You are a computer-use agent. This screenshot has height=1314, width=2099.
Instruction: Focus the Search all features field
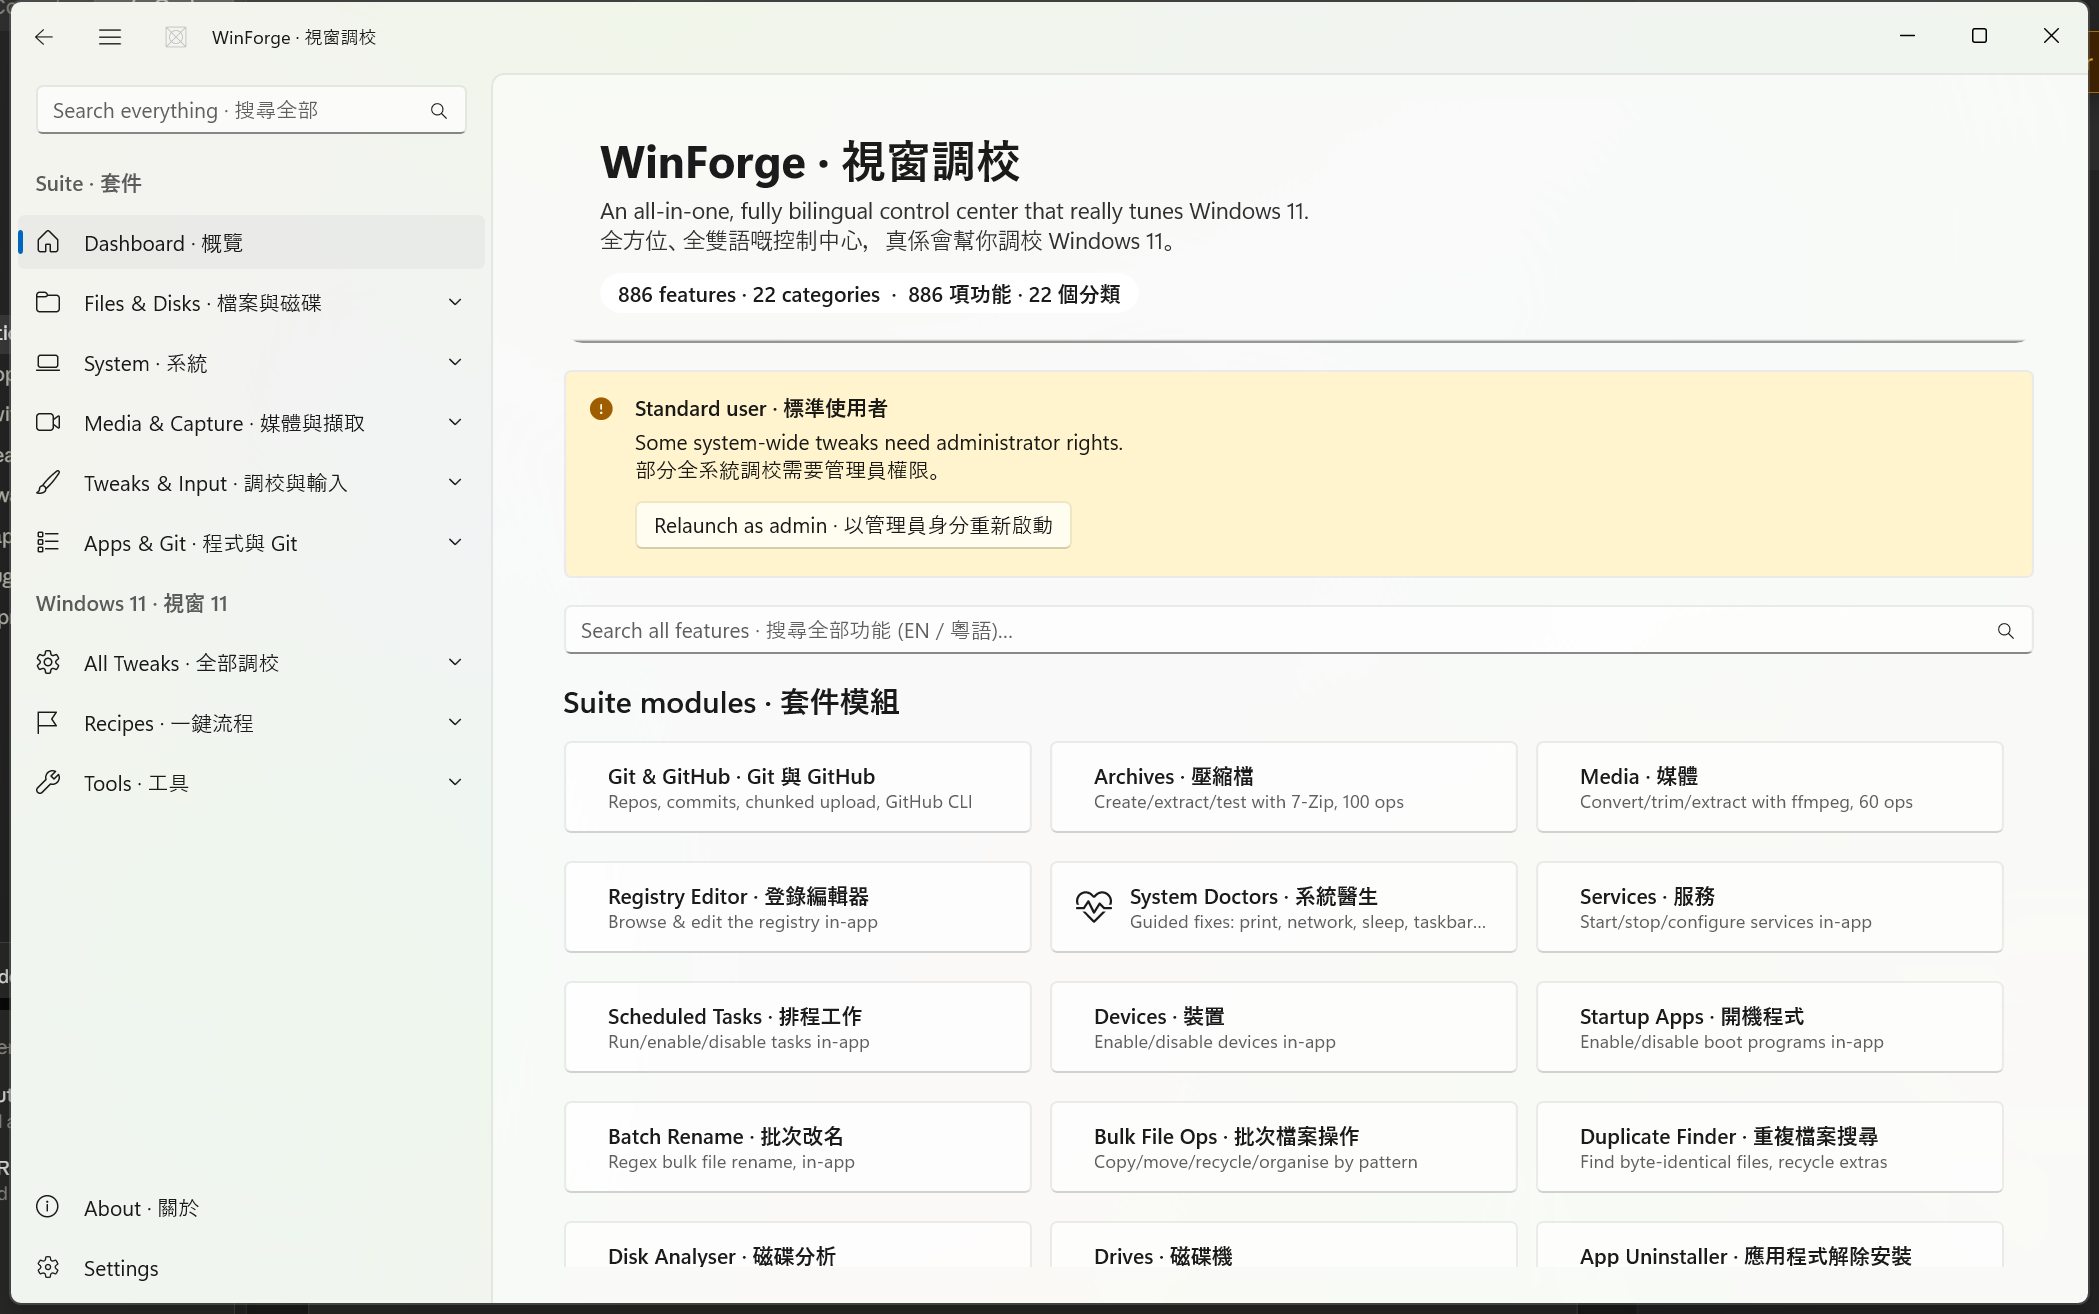click(x=1298, y=630)
